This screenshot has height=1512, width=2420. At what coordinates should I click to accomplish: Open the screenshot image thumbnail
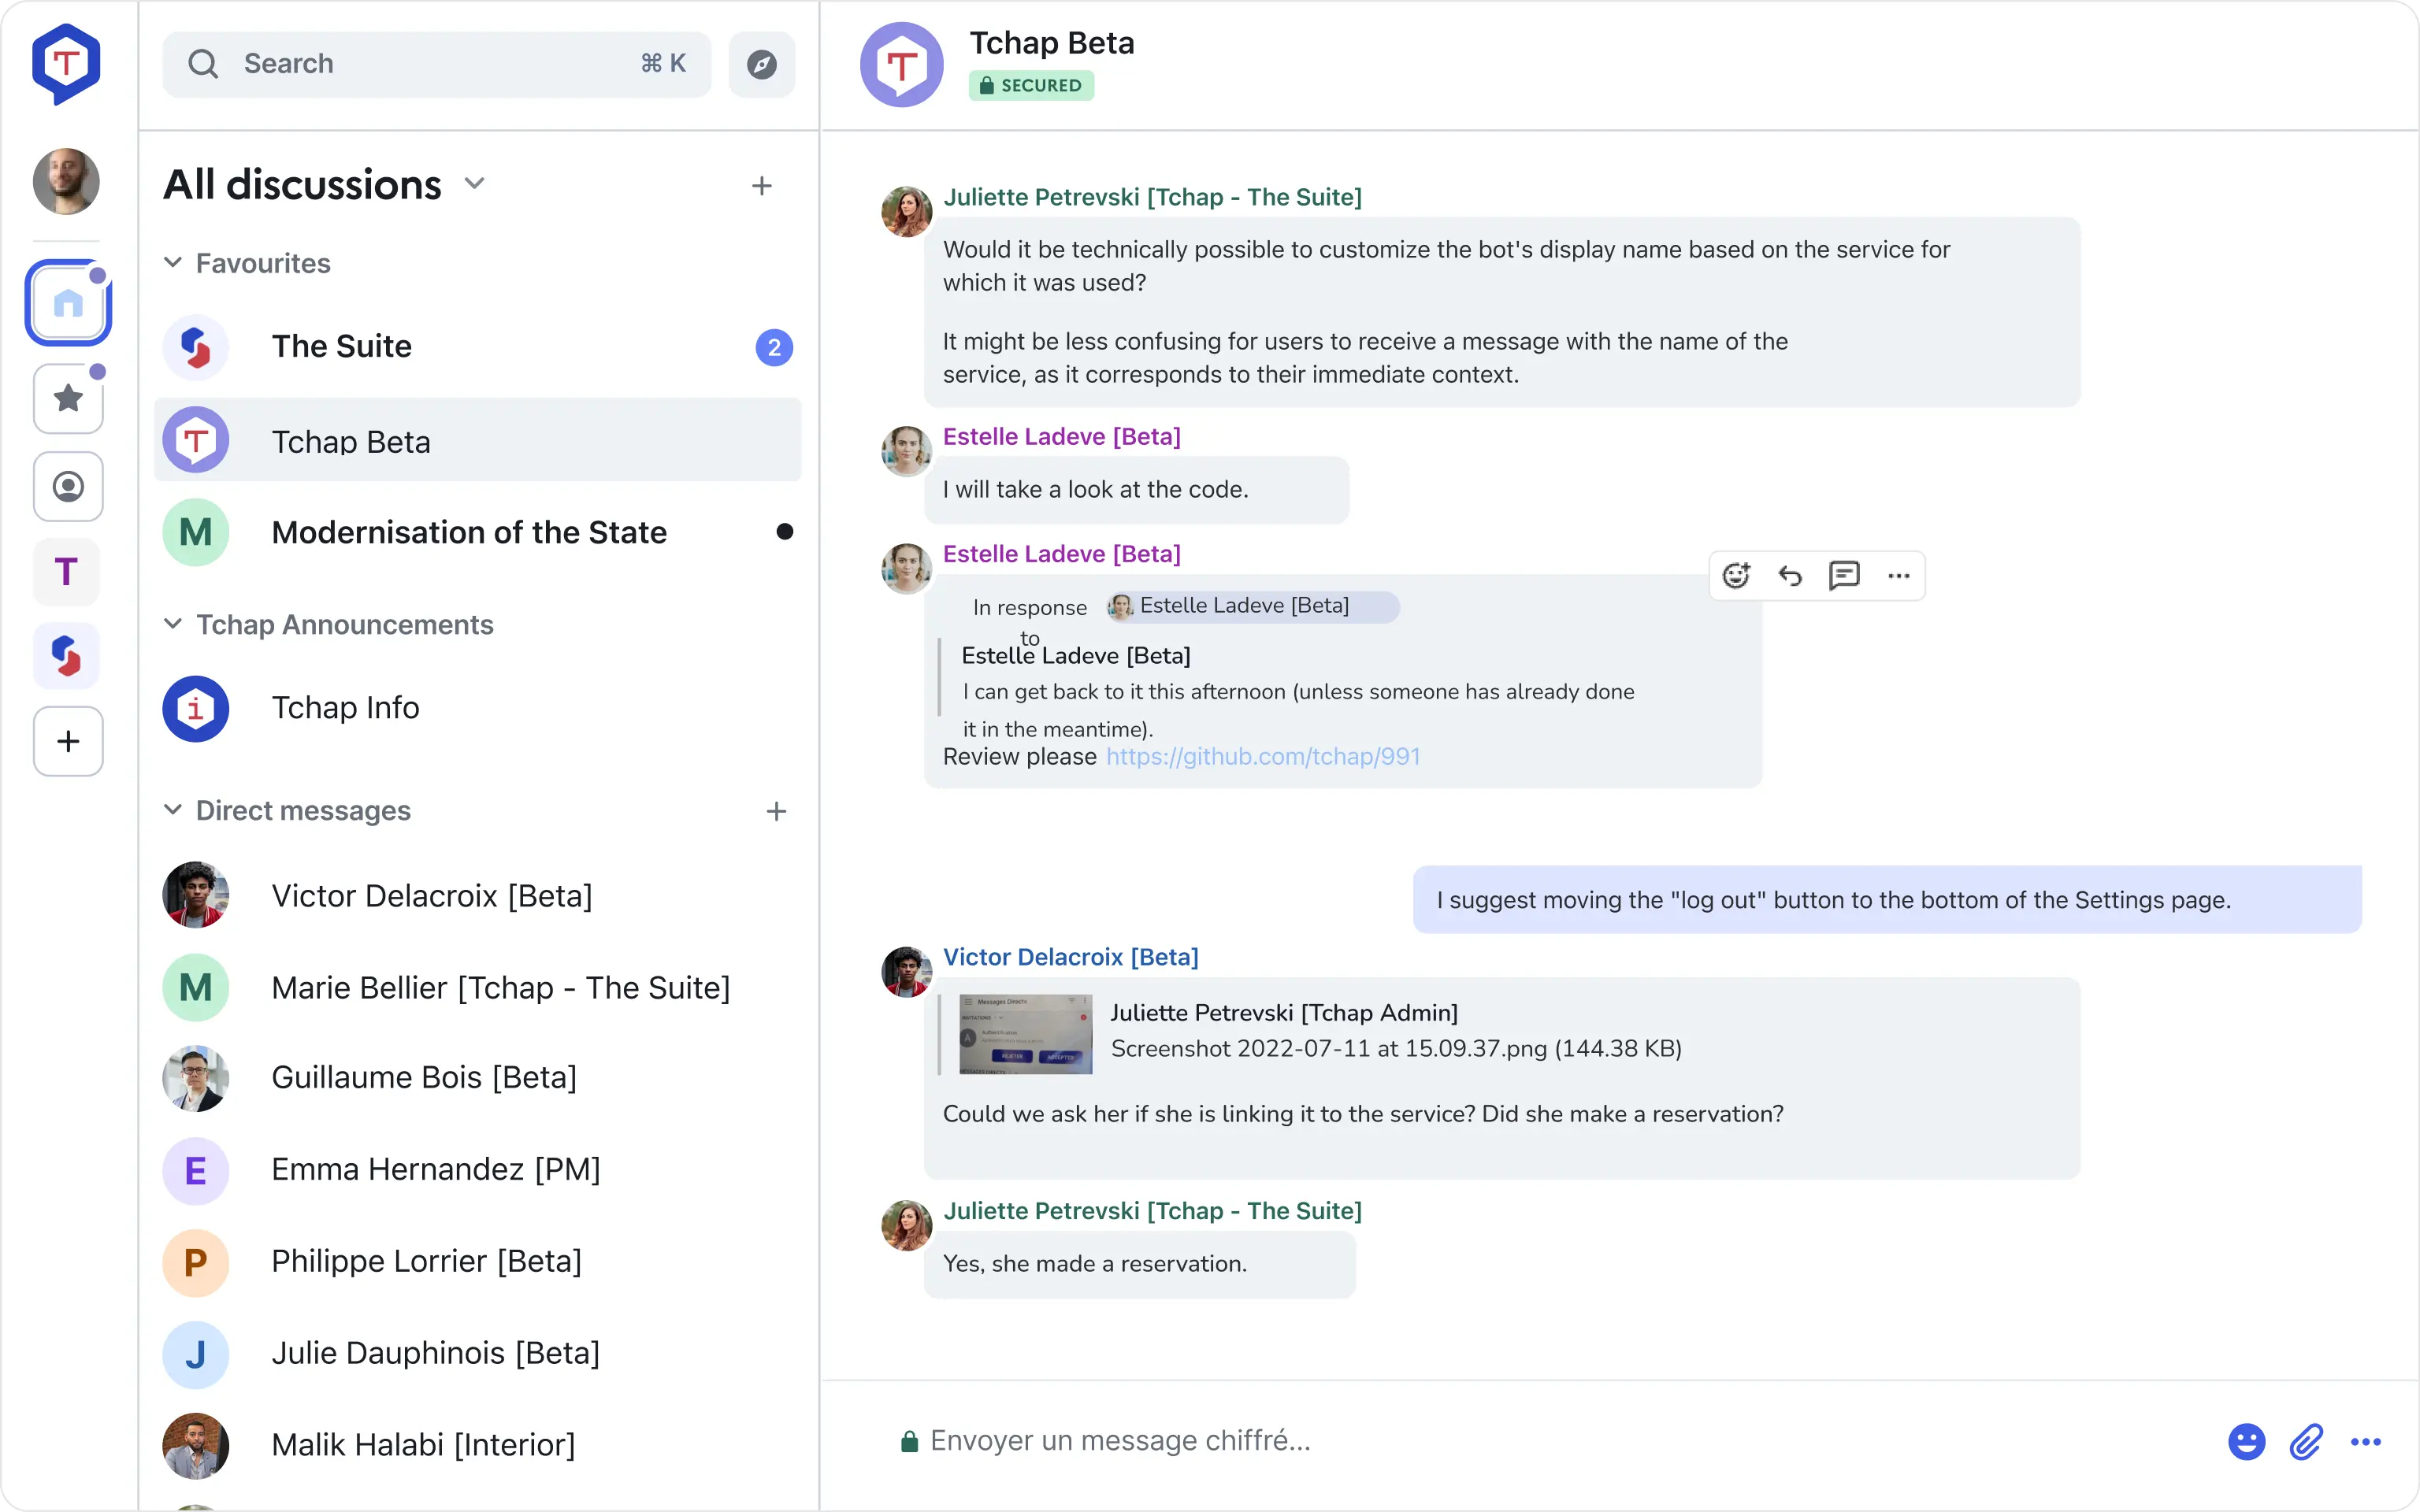[1025, 1034]
